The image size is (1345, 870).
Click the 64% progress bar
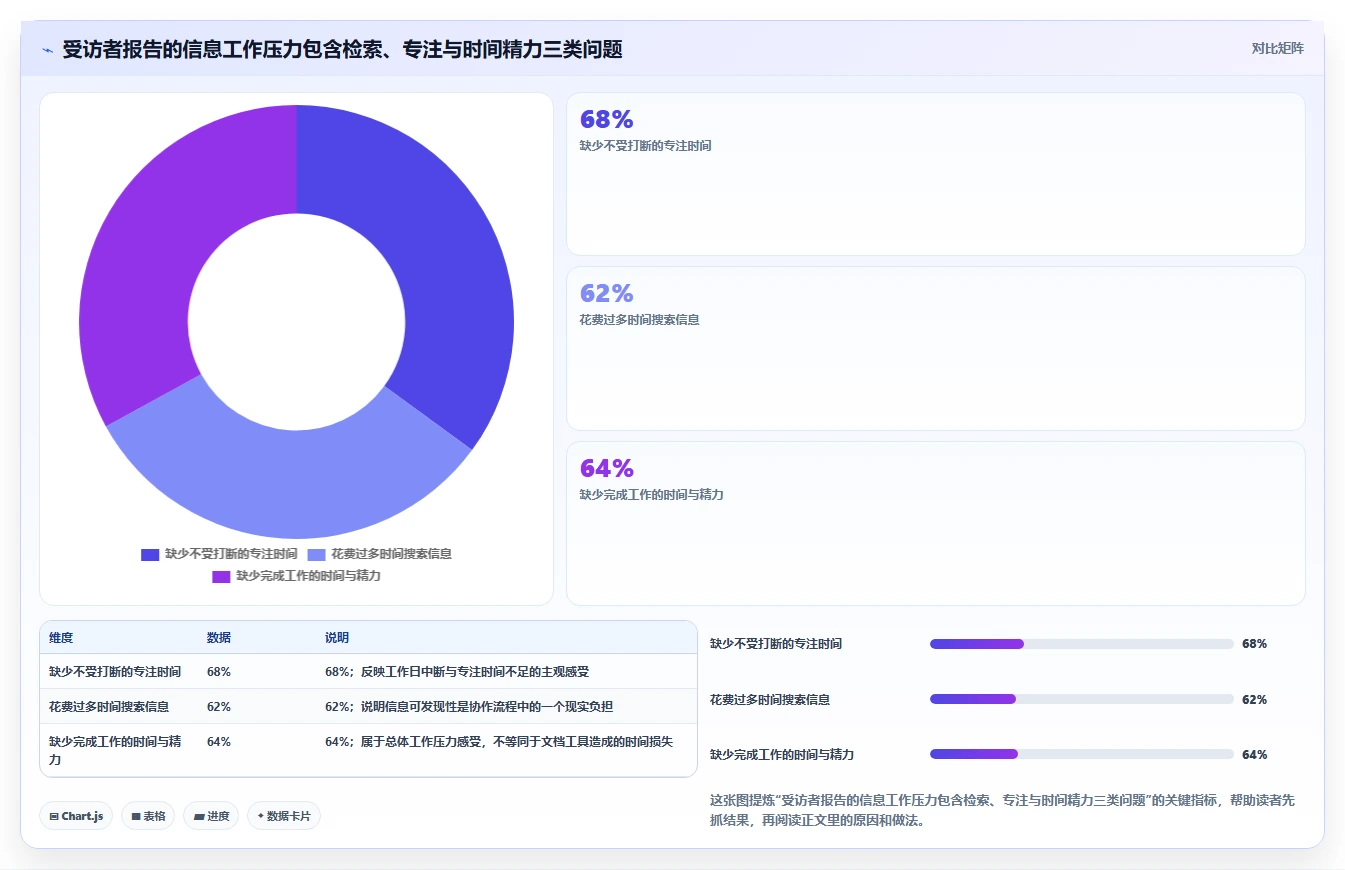point(1081,754)
